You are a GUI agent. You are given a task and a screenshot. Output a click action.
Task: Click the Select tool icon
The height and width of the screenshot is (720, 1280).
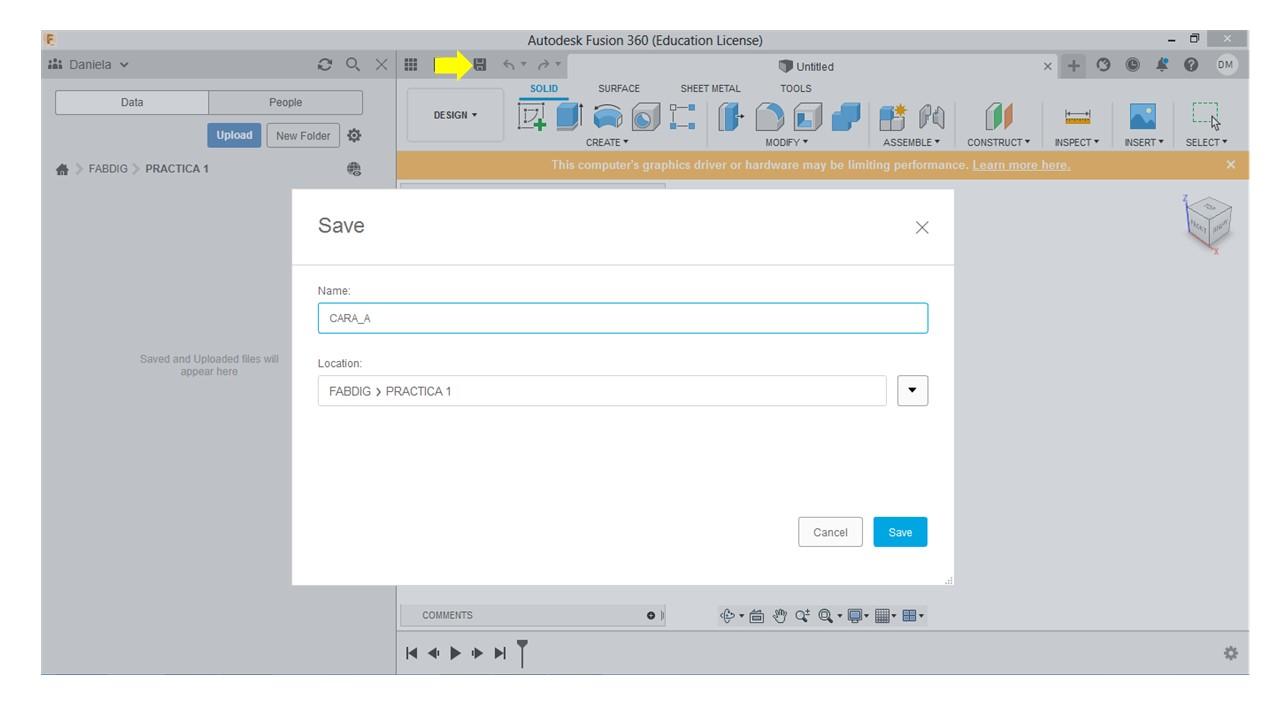click(1206, 116)
